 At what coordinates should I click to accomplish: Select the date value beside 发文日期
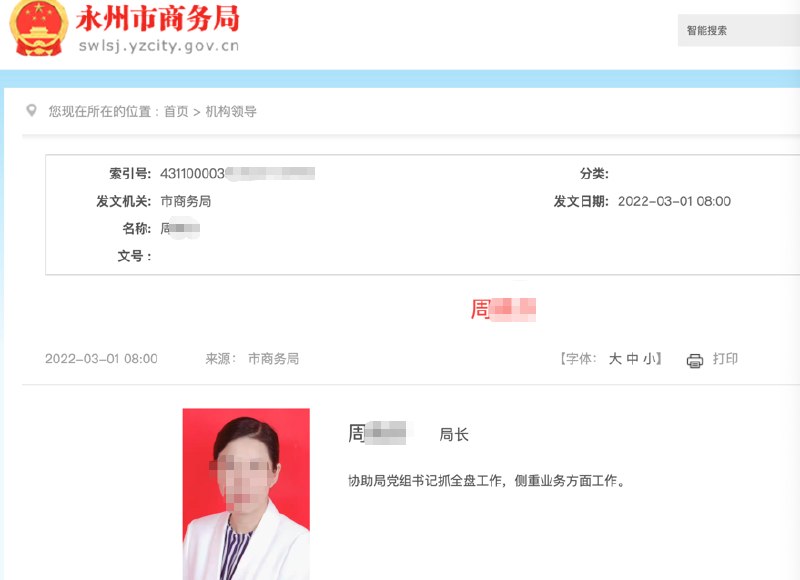[674, 201]
